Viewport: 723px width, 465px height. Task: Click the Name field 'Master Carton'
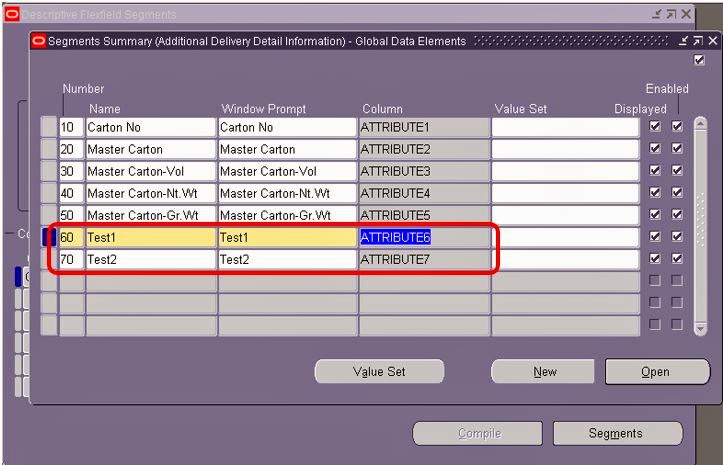[151, 149]
